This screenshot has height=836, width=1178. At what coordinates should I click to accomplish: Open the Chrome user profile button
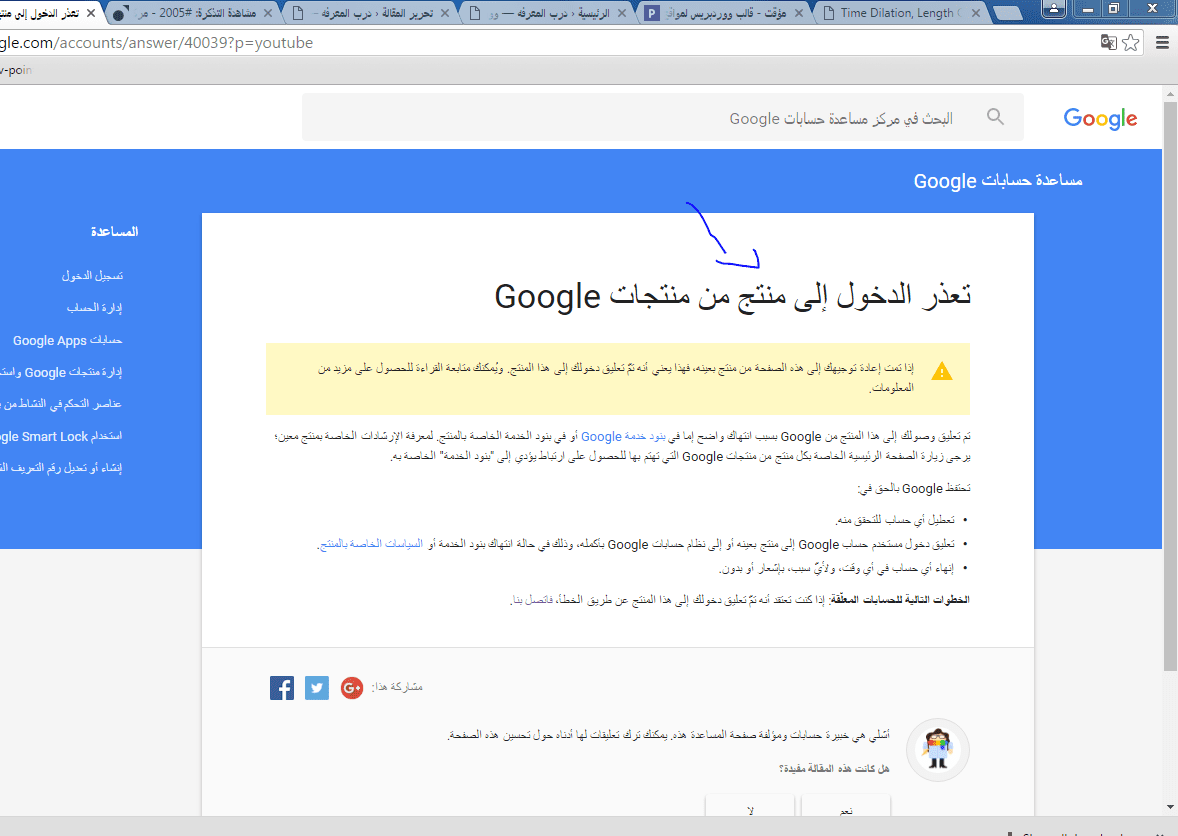tap(1054, 9)
